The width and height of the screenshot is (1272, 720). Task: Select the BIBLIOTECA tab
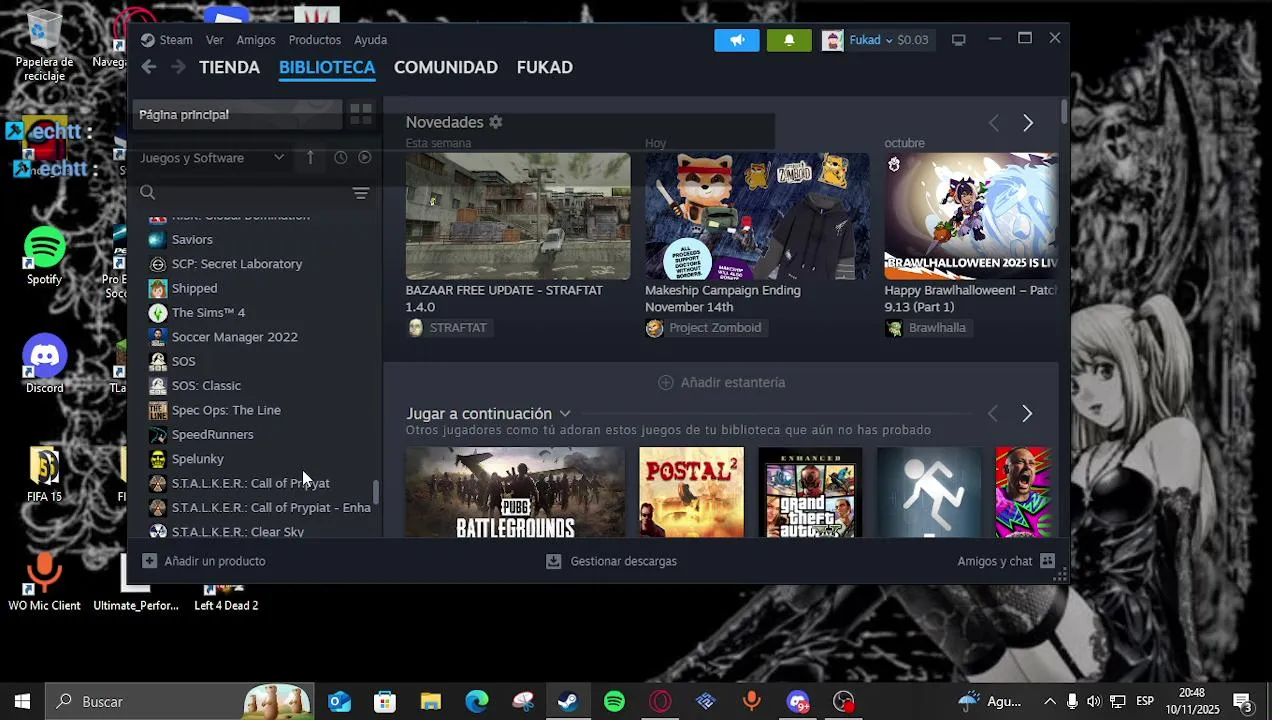[327, 67]
